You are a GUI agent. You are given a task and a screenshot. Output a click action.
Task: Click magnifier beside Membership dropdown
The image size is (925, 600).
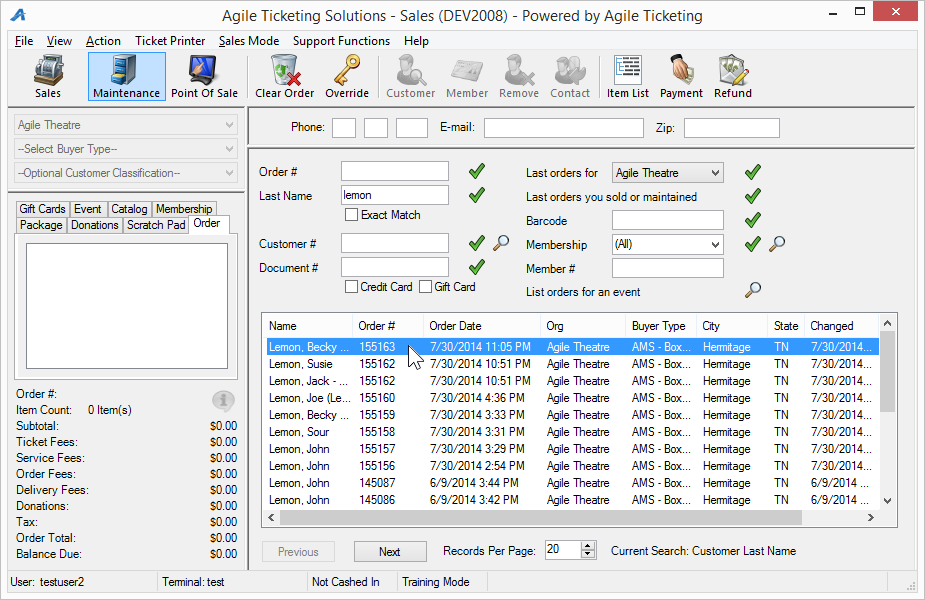(x=777, y=244)
